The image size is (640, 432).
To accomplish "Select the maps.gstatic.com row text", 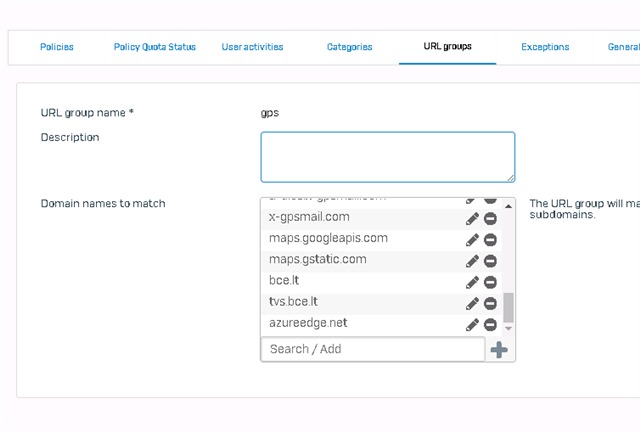I will tap(318, 259).
